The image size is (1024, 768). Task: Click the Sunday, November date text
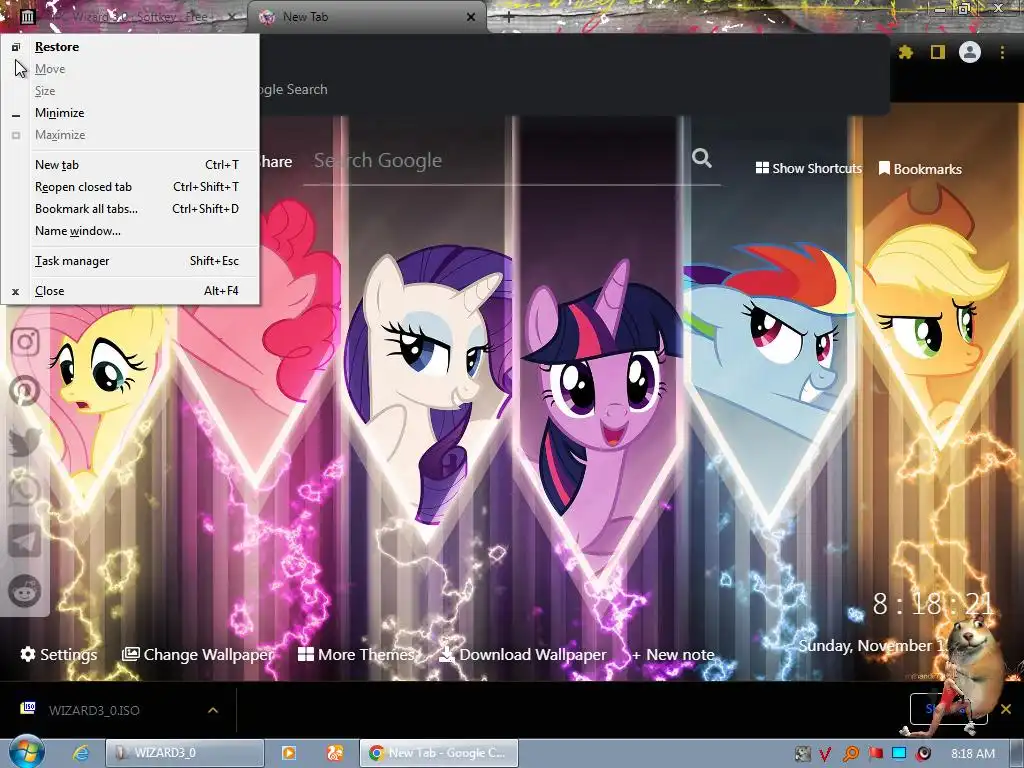pyautogui.click(x=872, y=646)
